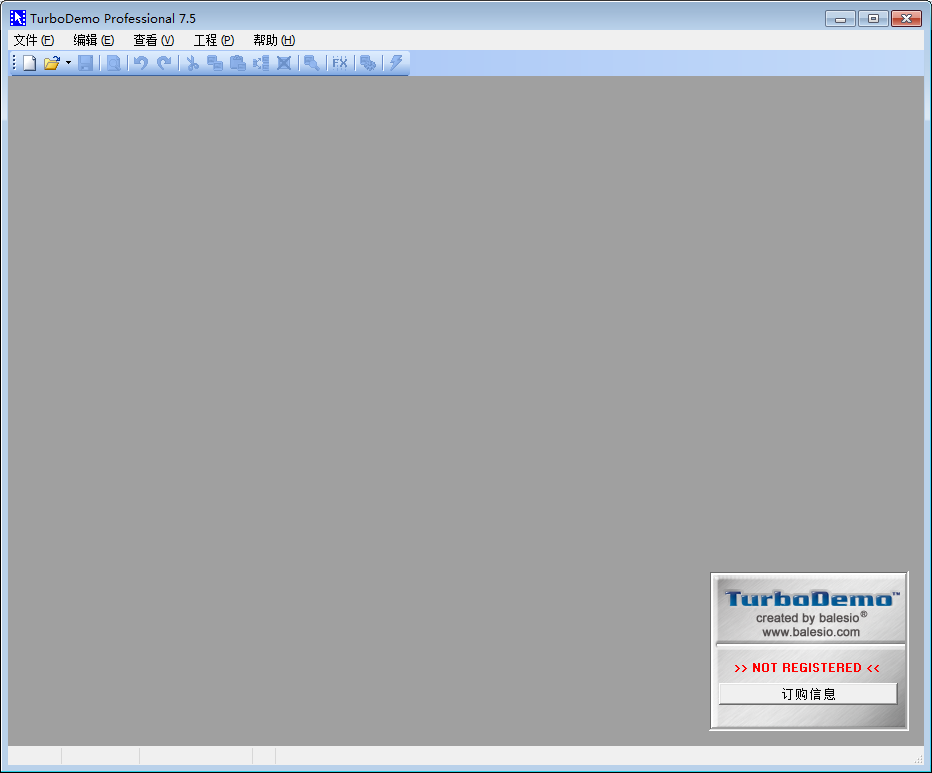Minimize the TurboDemo window
This screenshot has width=932, height=773.
pos(840,19)
